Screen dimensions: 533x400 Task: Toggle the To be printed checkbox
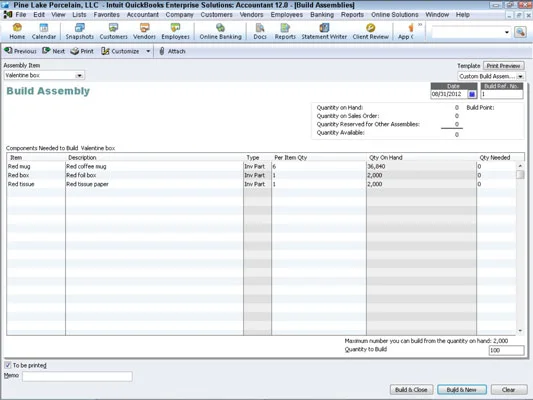(7, 365)
